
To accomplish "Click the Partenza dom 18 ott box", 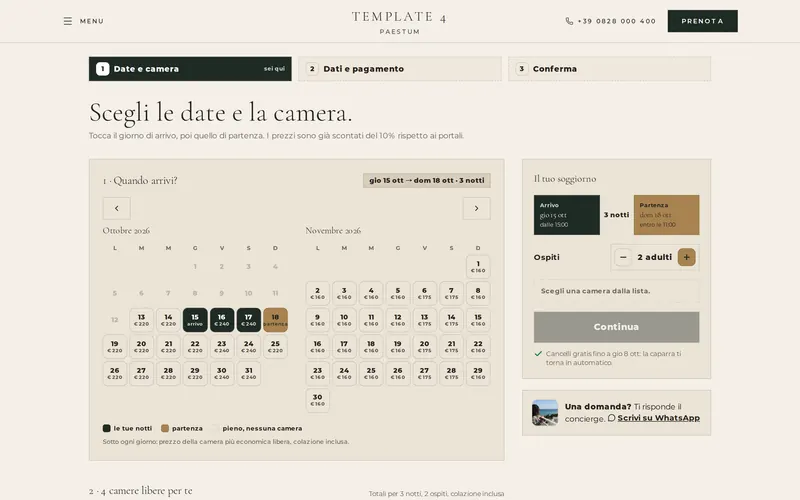I will pyautogui.click(x=666, y=215).
